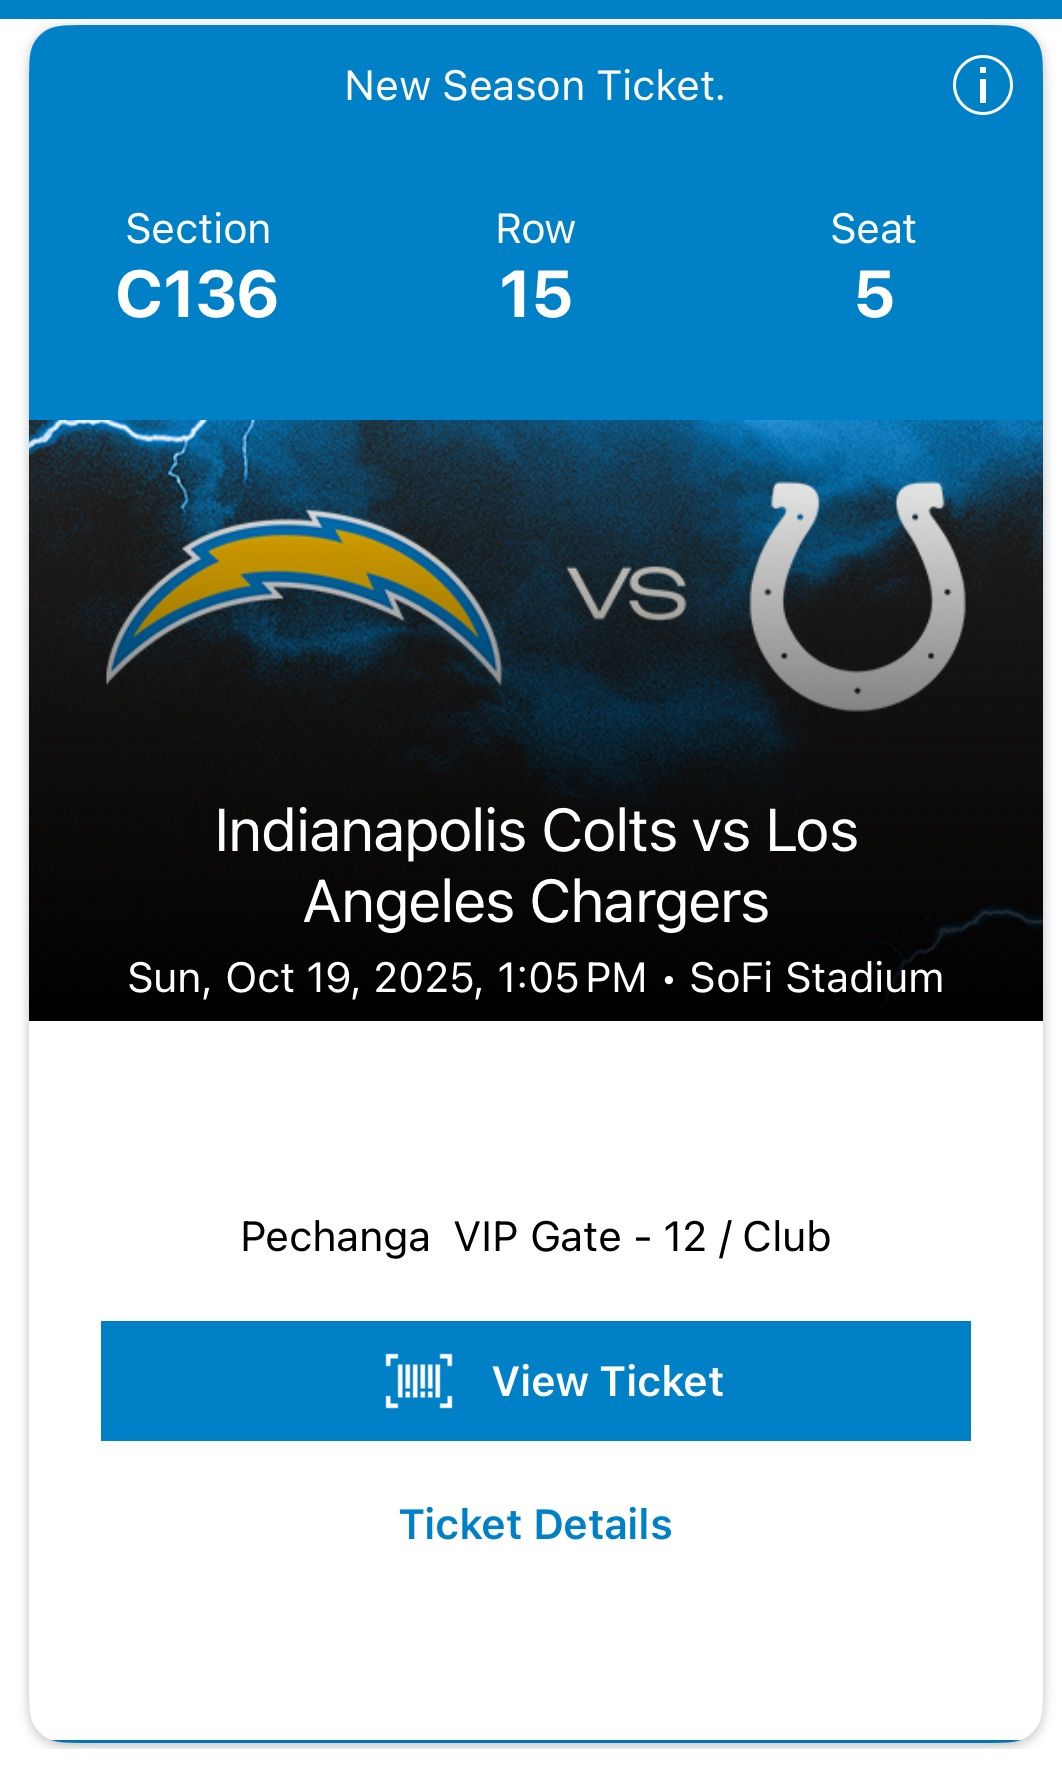Select the Section C136 value

point(197,295)
